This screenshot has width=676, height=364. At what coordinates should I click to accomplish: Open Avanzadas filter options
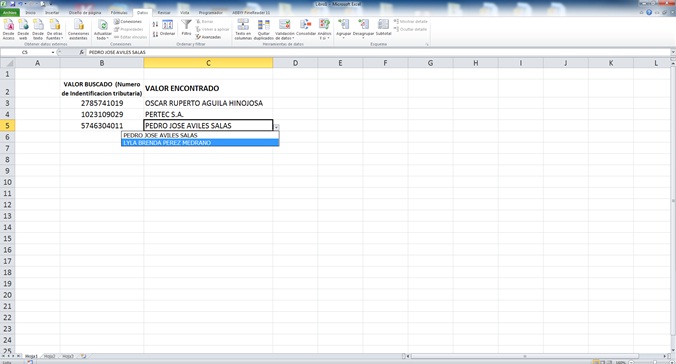209,37
